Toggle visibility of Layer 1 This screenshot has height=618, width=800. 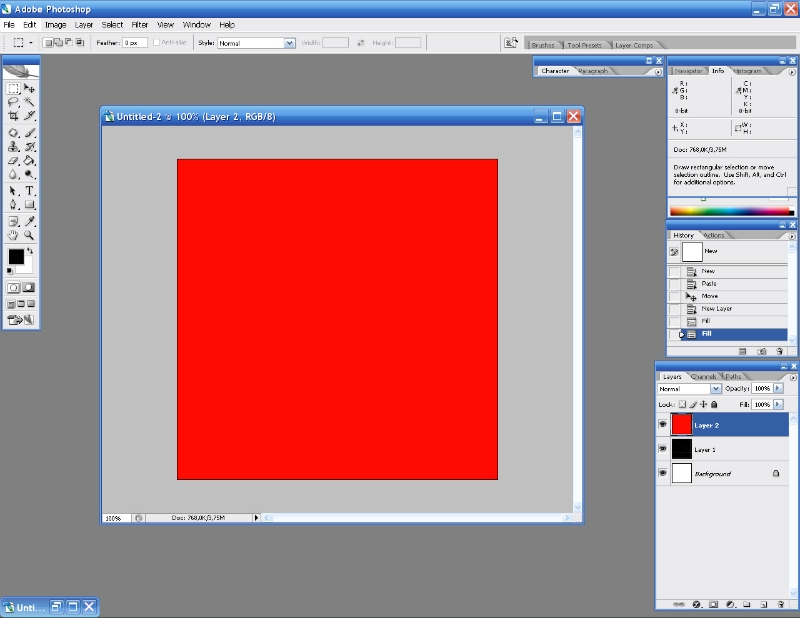(662, 449)
